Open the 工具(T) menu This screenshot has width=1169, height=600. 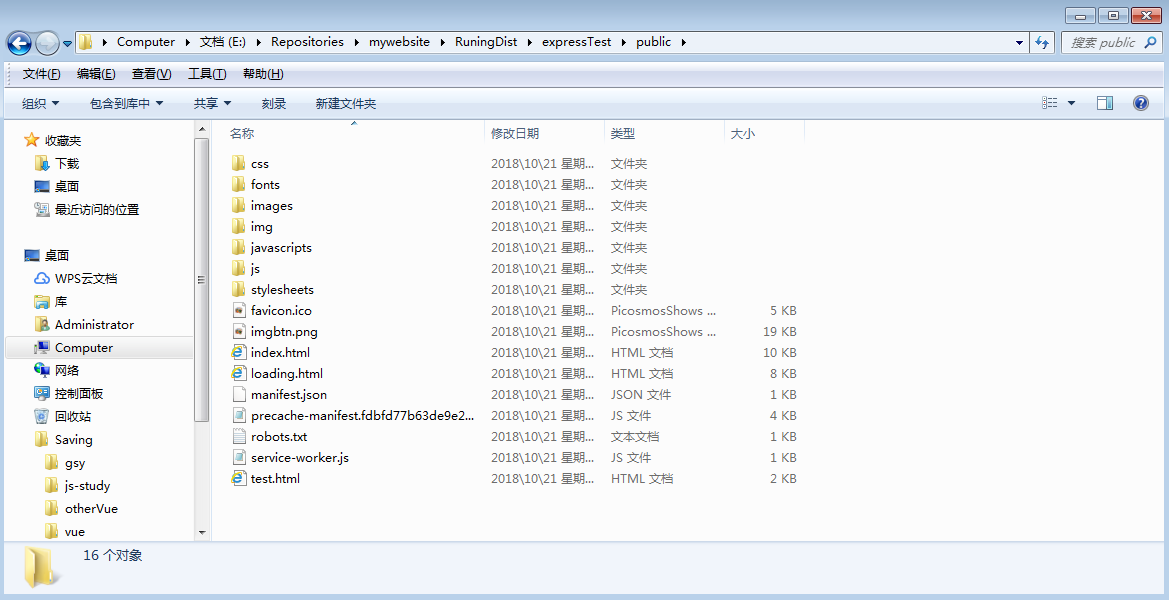point(207,74)
